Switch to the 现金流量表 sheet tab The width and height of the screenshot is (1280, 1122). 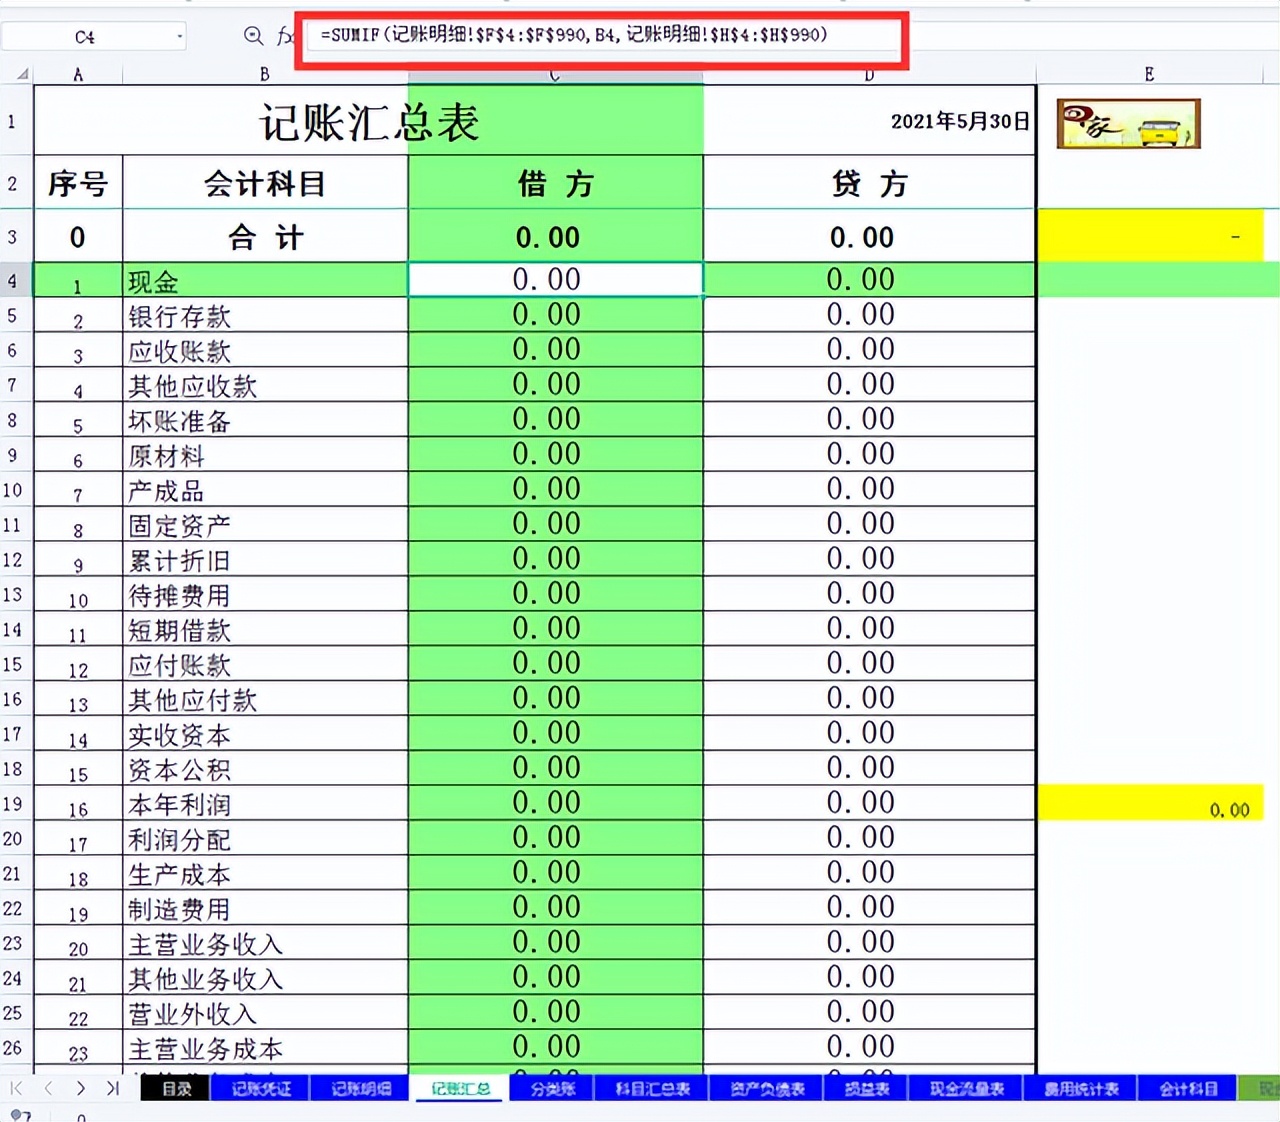click(963, 1089)
